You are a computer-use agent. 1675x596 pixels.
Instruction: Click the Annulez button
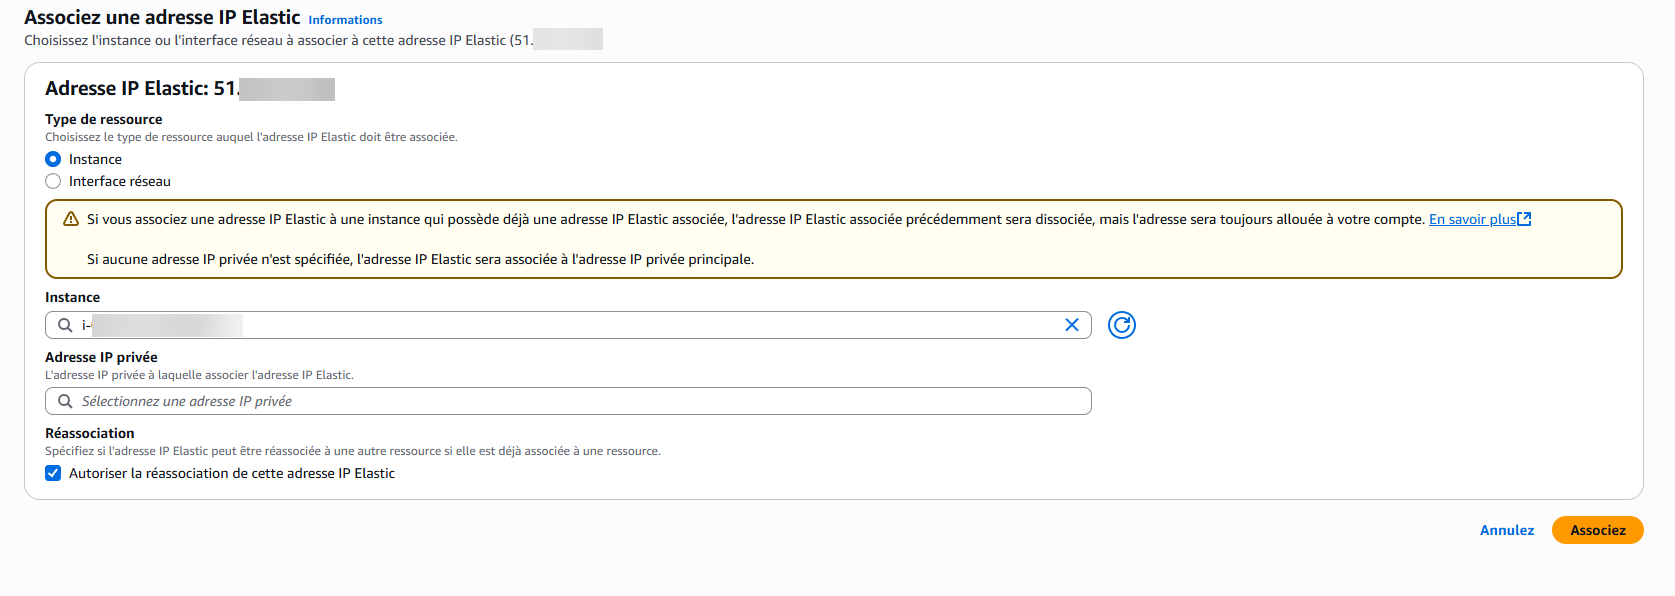[x=1506, y=530]
